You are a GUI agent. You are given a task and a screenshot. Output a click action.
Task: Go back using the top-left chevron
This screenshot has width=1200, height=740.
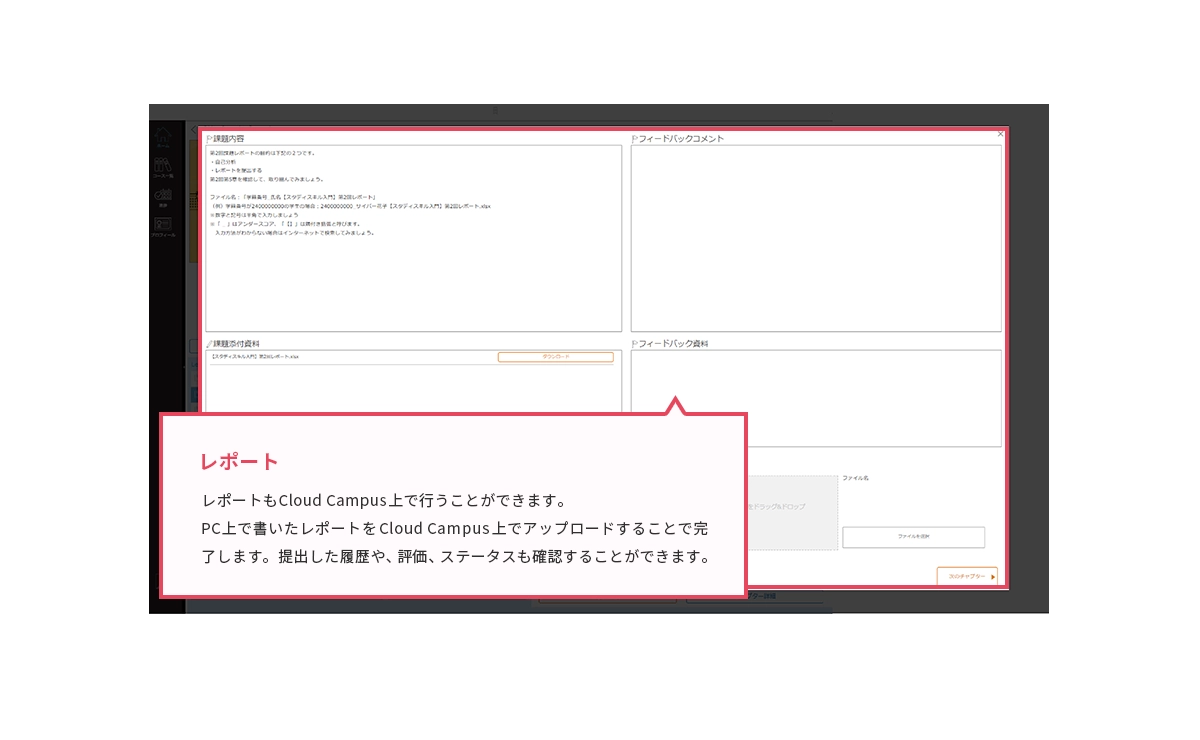[x=192, y=130]
